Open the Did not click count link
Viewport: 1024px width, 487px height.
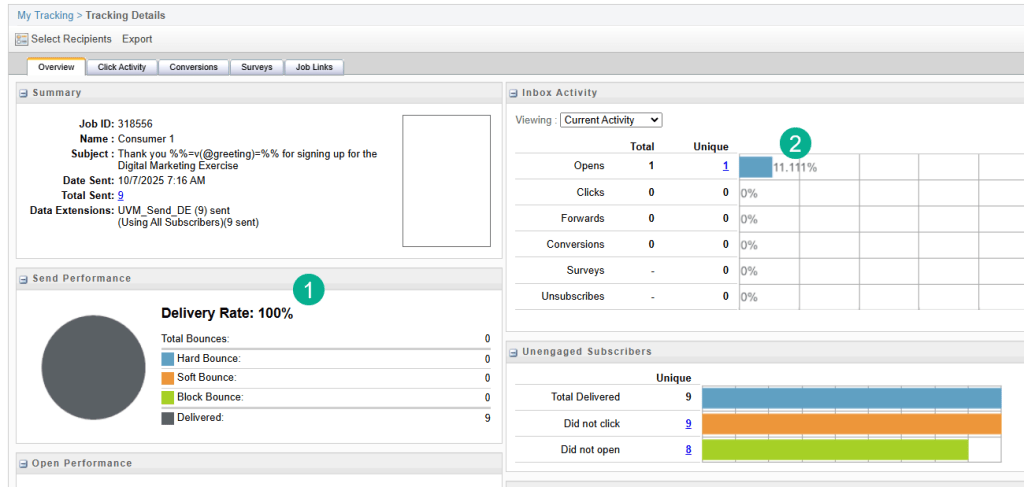pos(688,424)
